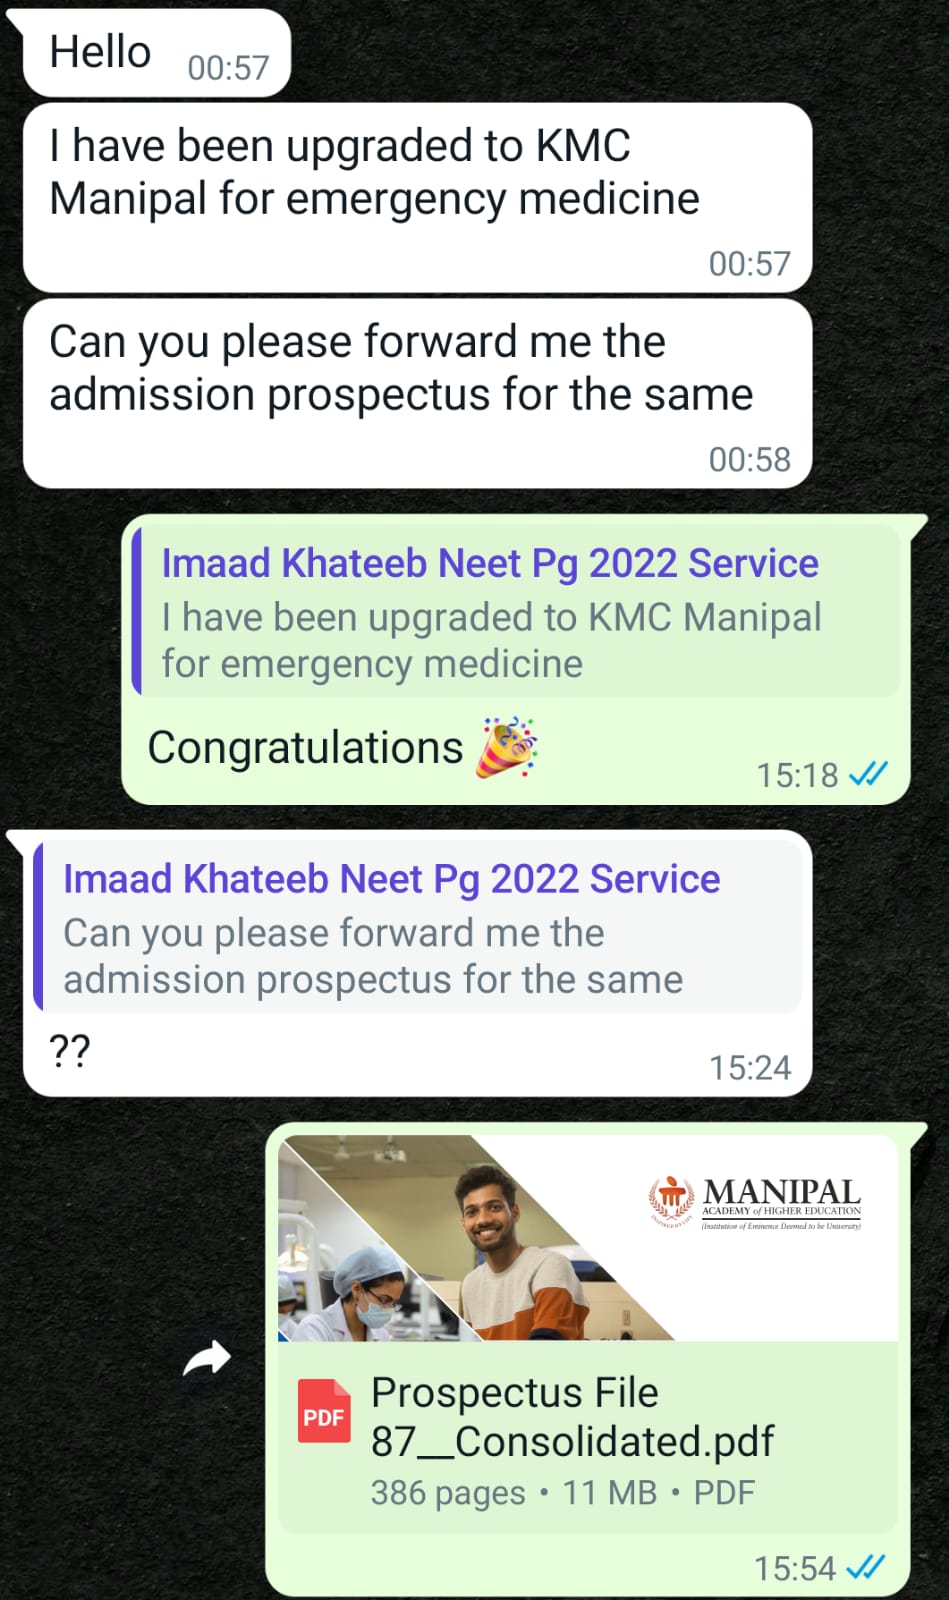Select the 'upgraded to KMC Manipal' message
The image size is (949, 1600).
(417, 198)
